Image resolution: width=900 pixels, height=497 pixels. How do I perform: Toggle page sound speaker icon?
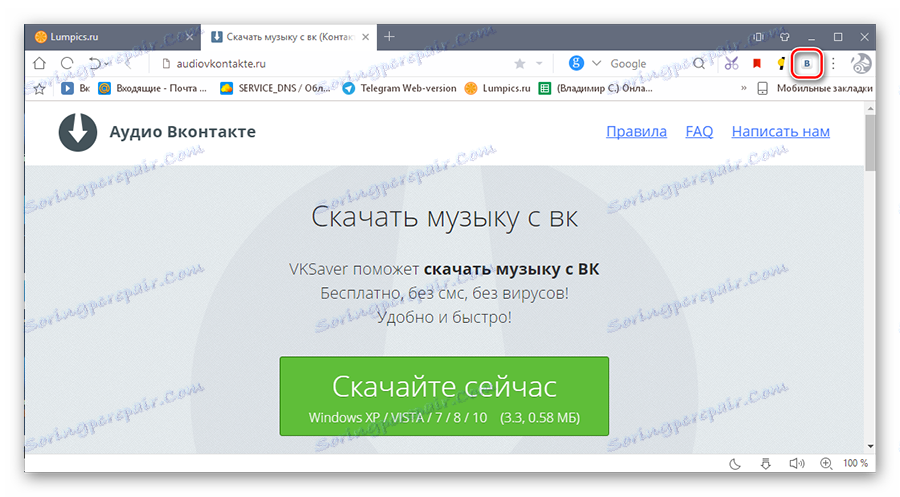click(797, 463)
